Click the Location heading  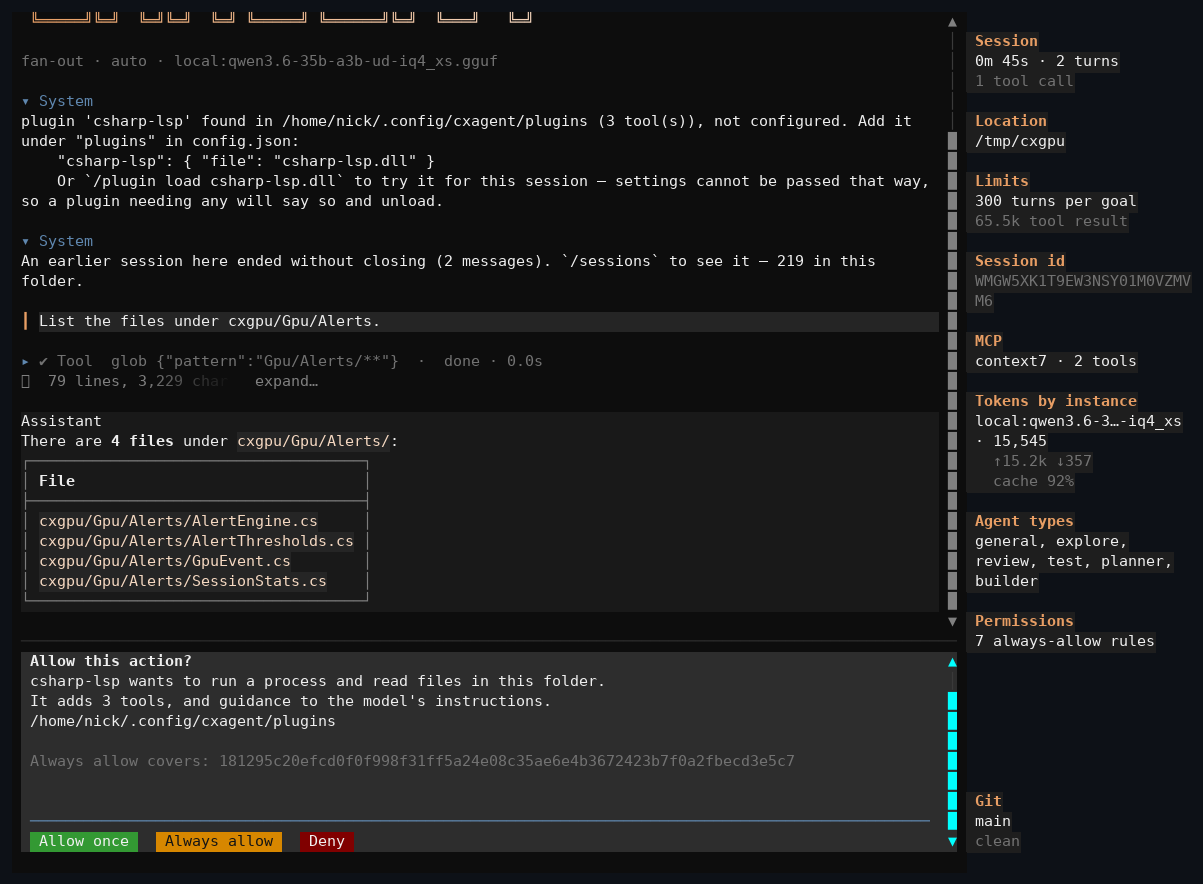click(1011, 121)
